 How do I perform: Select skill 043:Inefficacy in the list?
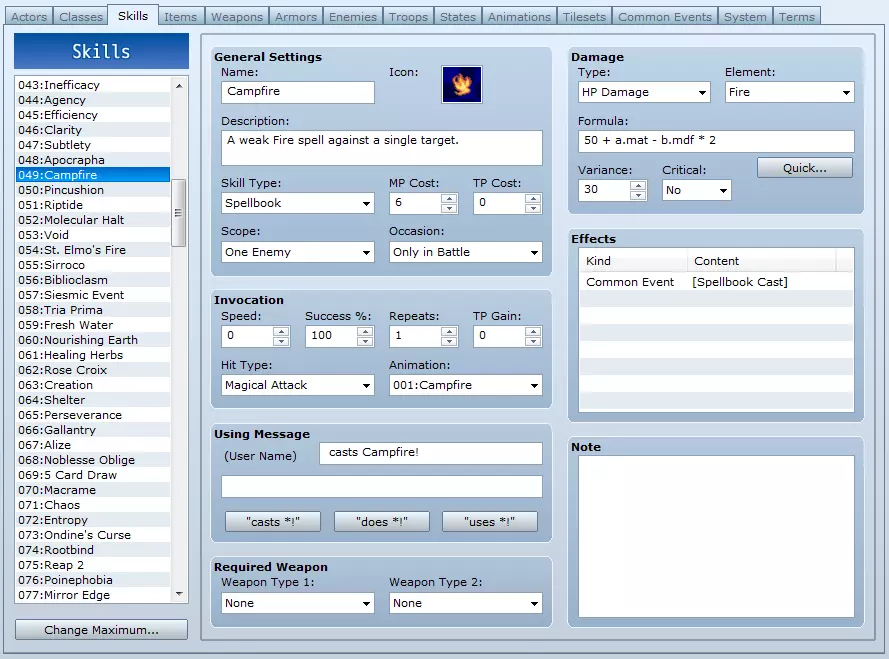point(93,85)
